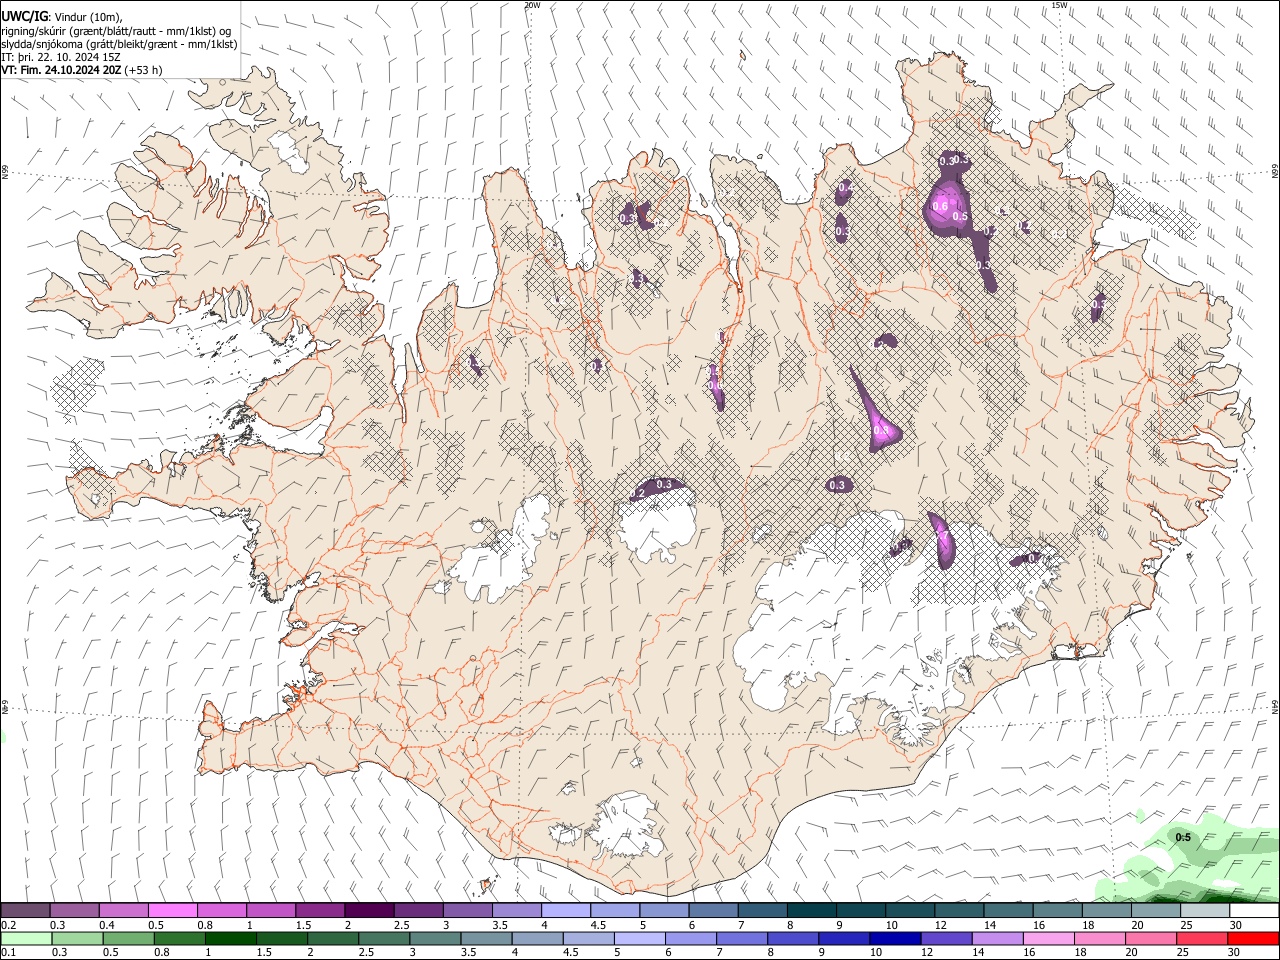Screen dimensions: 1280x960
Task: Click upper-scale swatch between 4 and 4.5
Action: point(566,910)
